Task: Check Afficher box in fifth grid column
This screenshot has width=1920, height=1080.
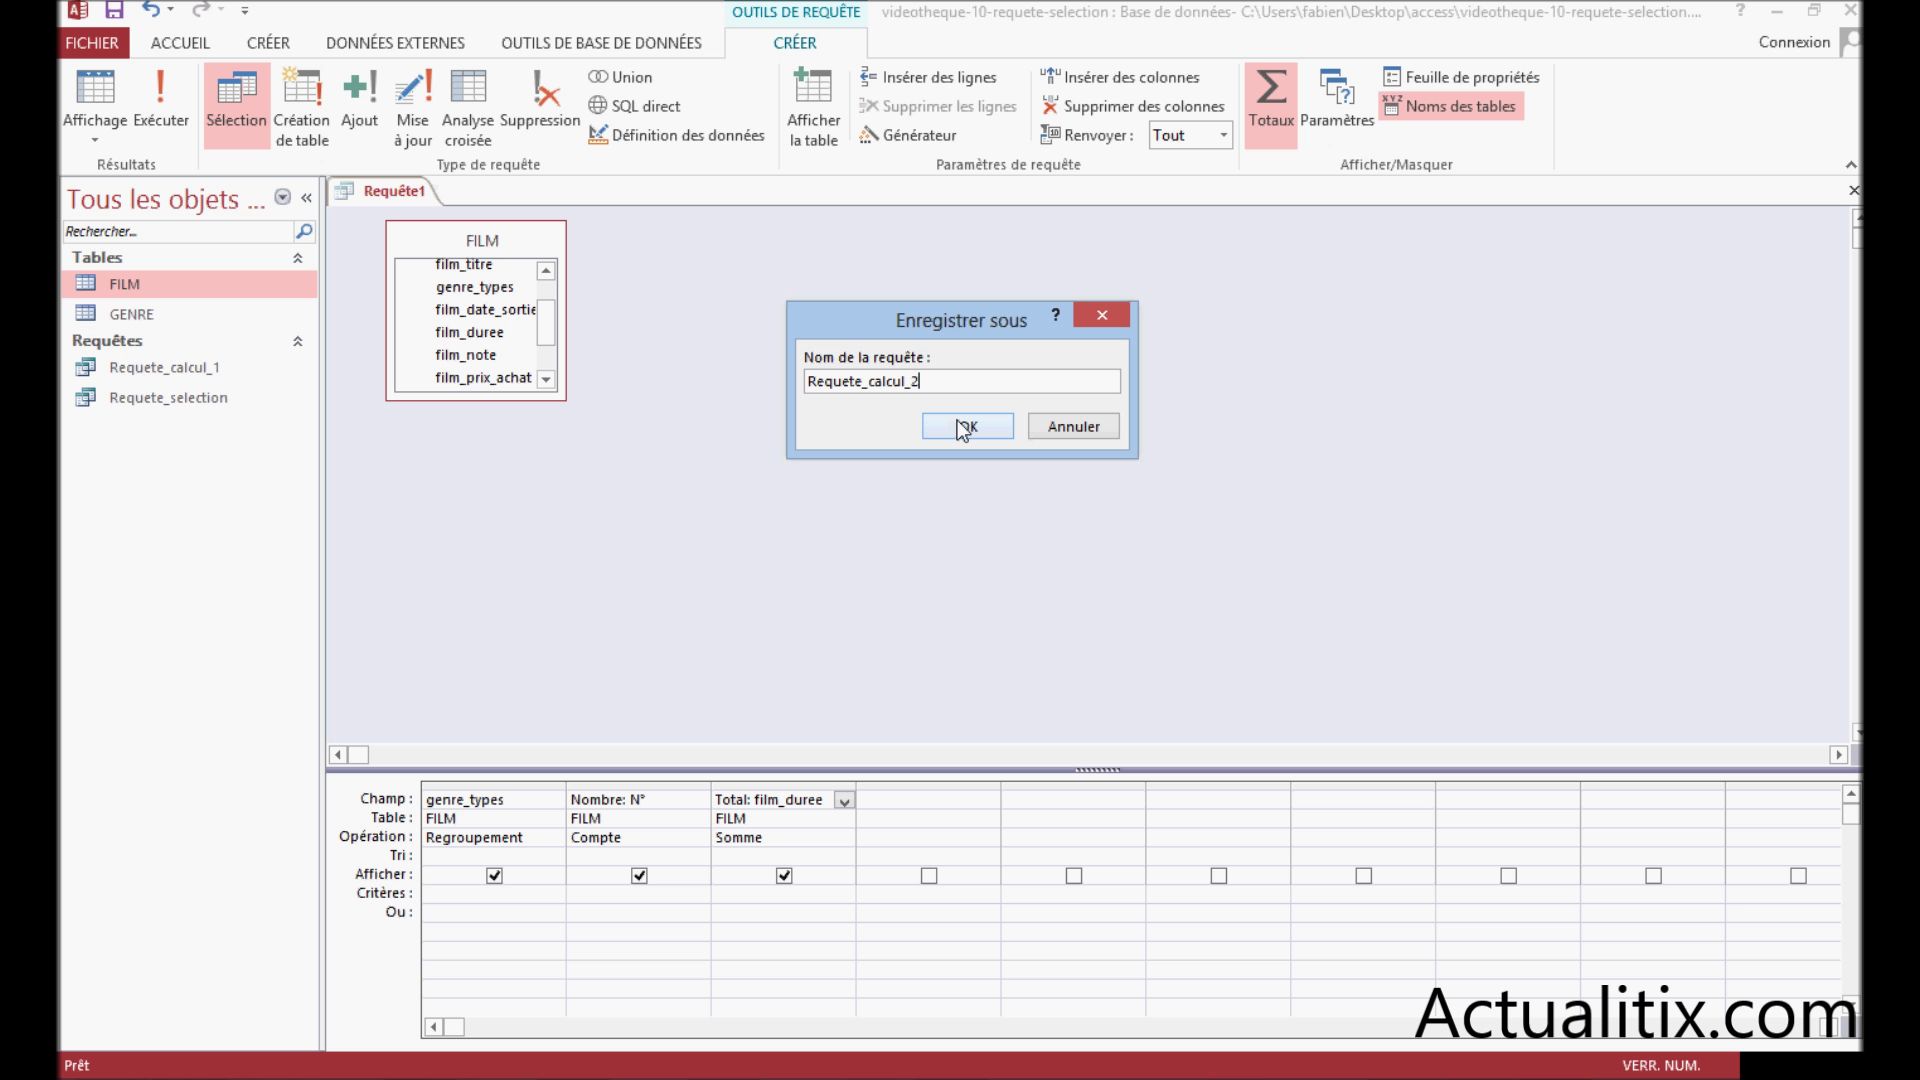Action: coord(1074,875)
